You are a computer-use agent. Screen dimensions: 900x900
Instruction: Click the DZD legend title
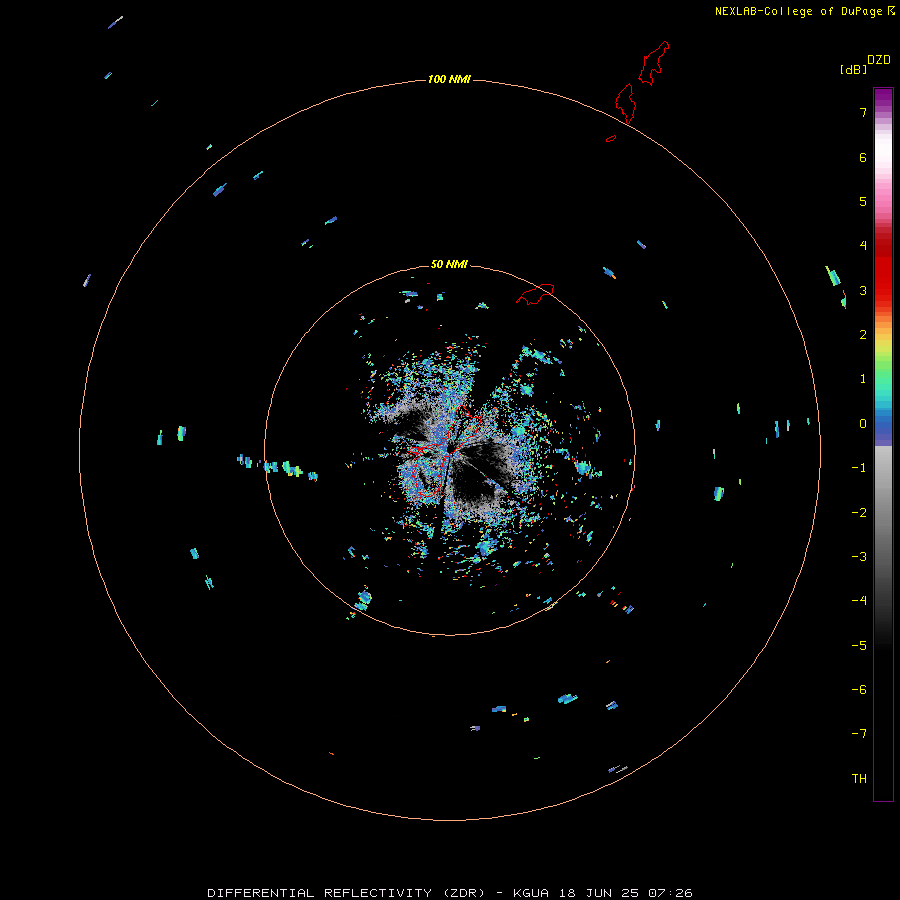coord(879,60)
